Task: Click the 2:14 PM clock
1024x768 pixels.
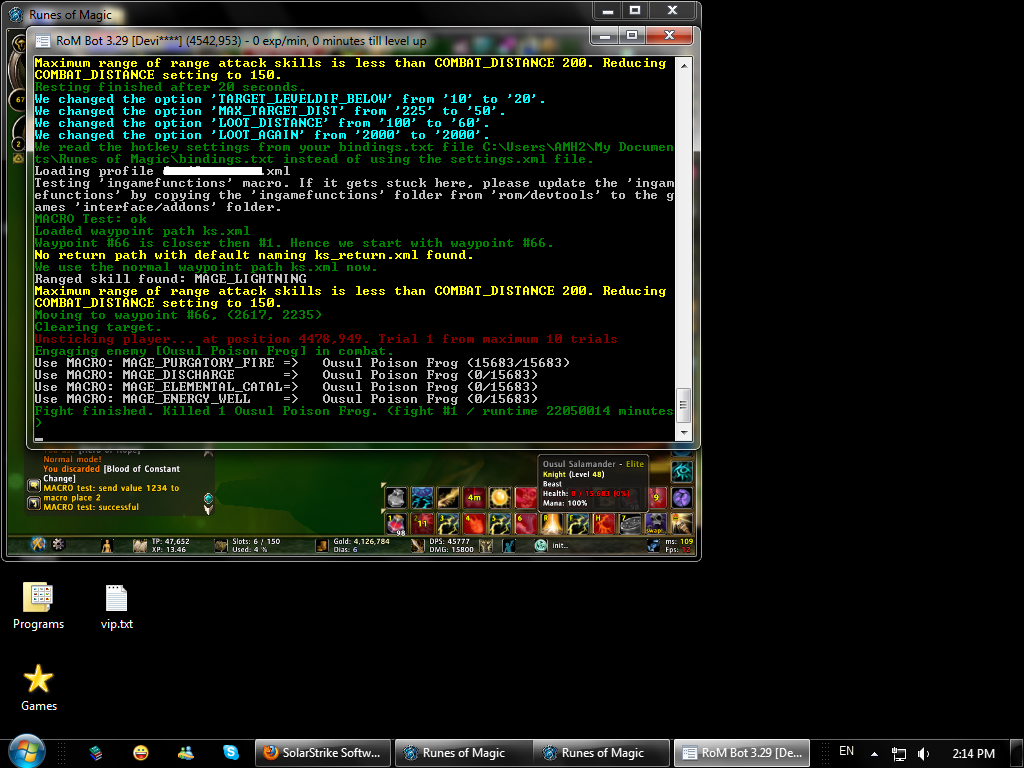Action: click(x=973, y=754)
